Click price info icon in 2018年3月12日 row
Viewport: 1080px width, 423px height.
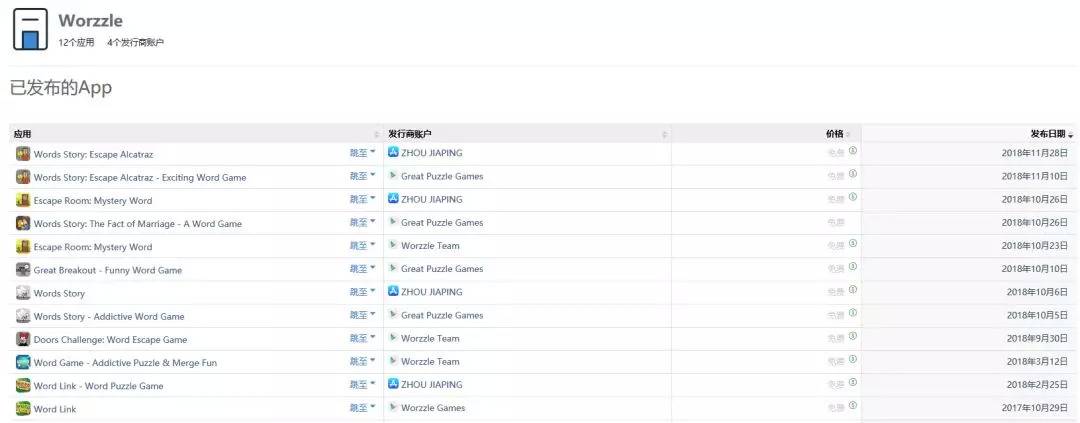853,359
